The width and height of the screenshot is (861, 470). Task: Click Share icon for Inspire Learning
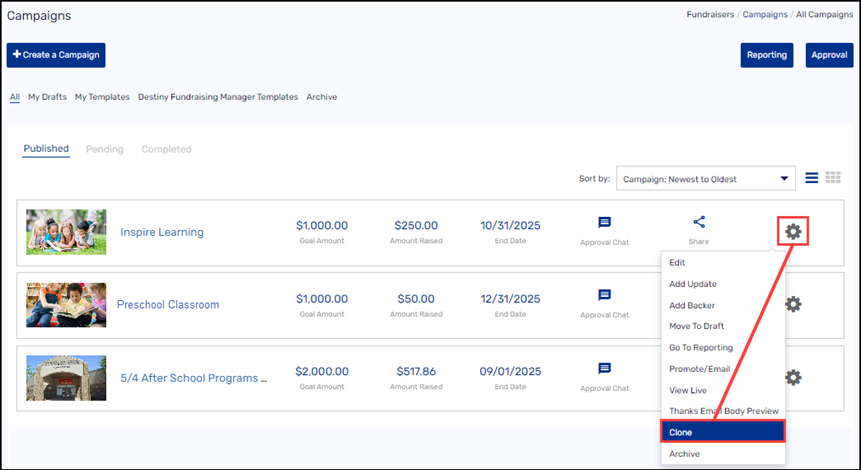pos(699,223)
